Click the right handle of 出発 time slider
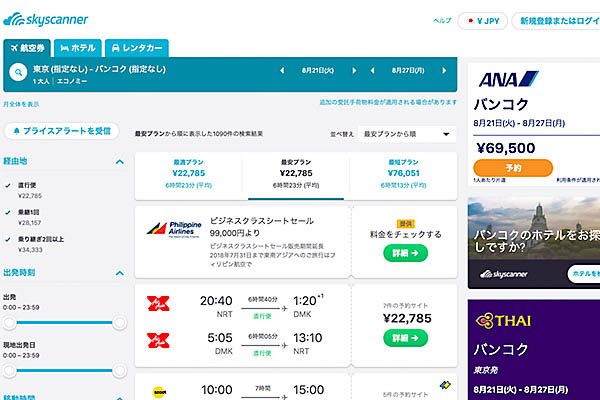The width and height of the screenshot is (600, 400). pos(119,323)
